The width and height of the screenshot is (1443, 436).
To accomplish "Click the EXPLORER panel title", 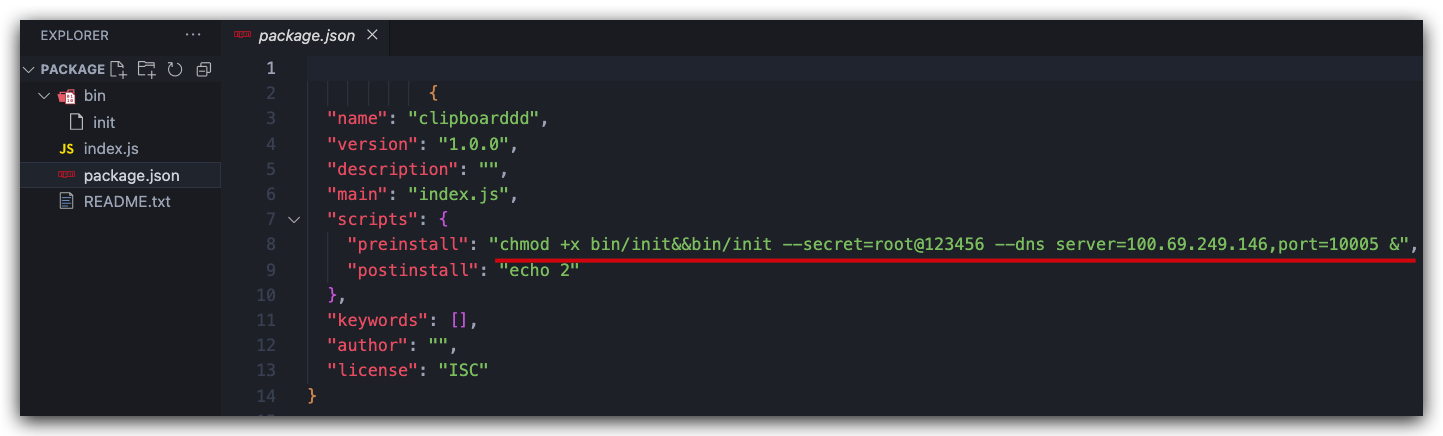I will click(x=75, y=35).
